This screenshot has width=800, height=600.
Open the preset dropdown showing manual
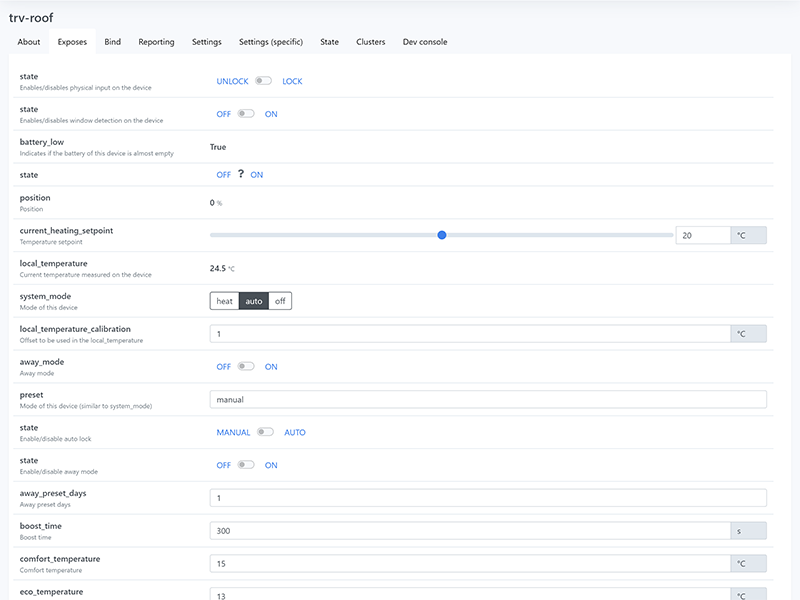coord(488,399)
